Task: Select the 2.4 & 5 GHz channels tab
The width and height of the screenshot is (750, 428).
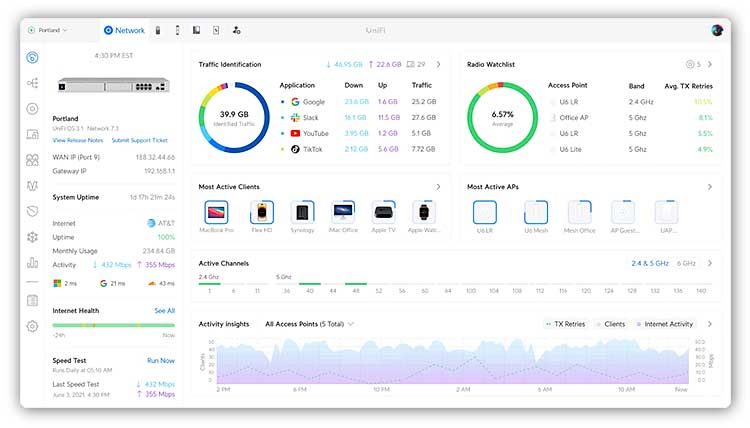Action: point(650,263)
